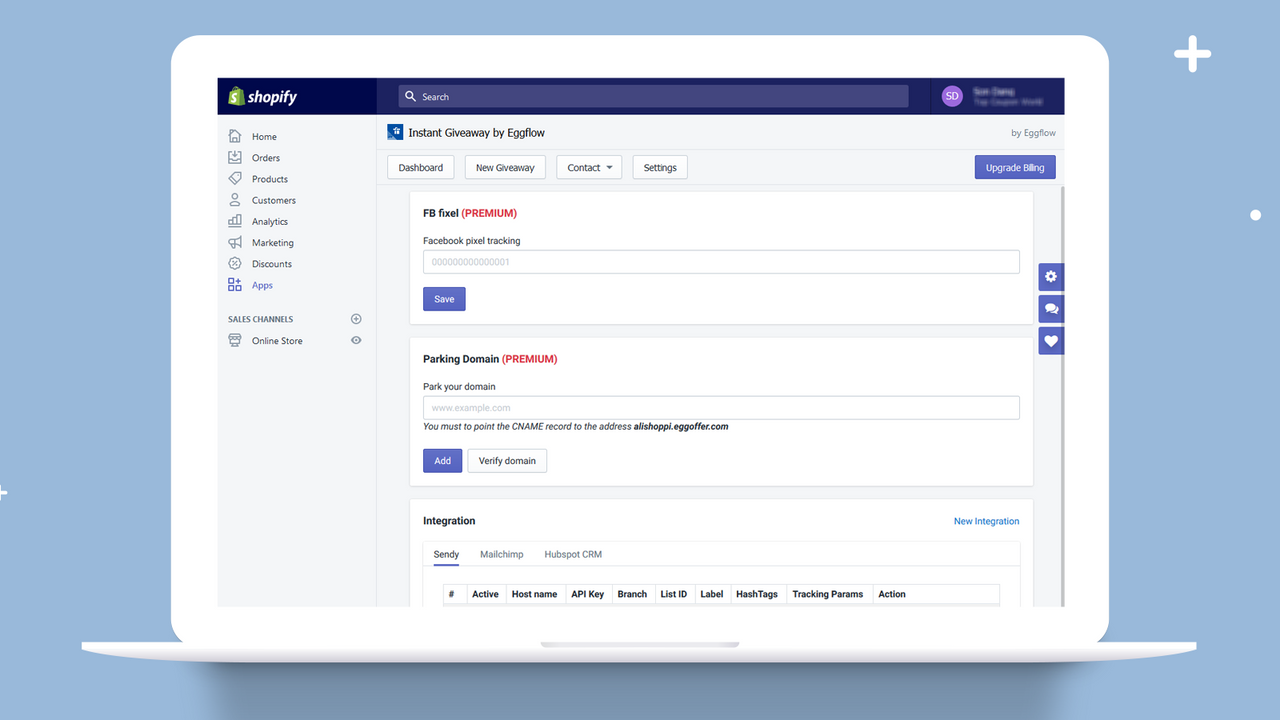
Task: Click the Label column header
Action: click(712, 594)
